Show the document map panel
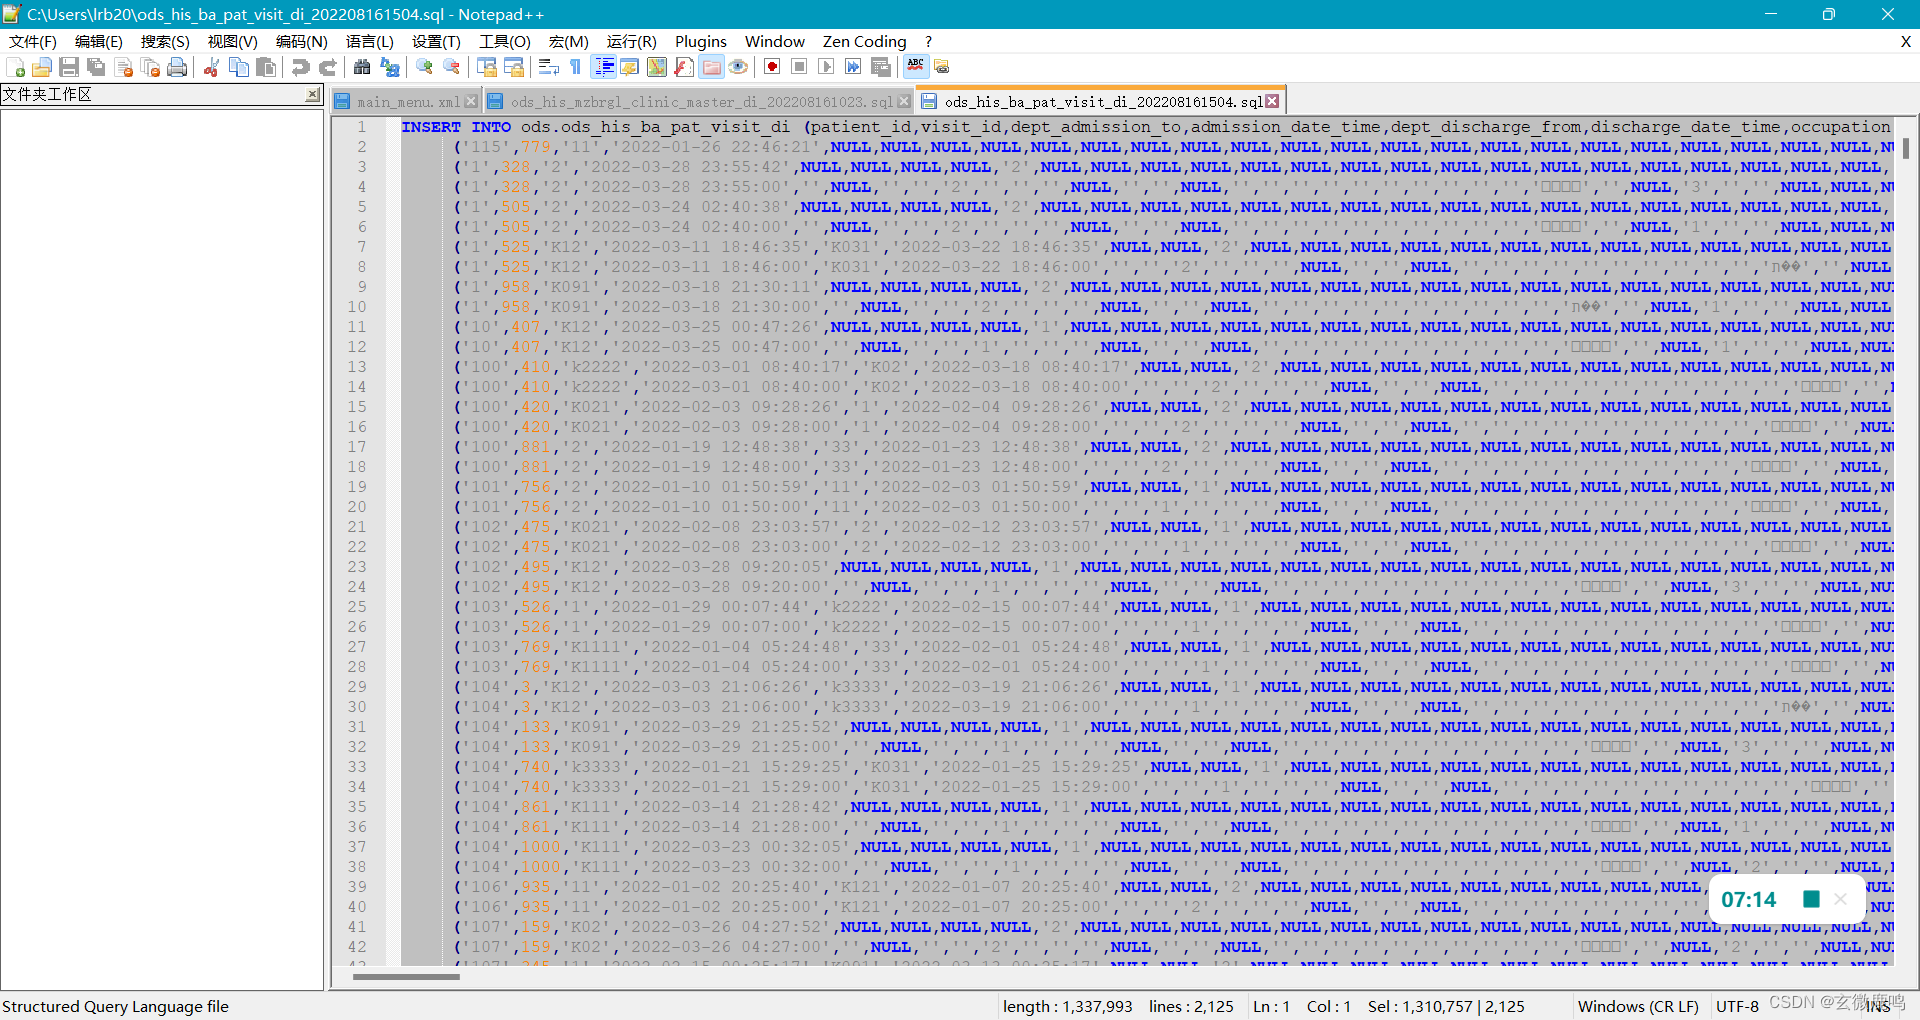 point(657,67)
